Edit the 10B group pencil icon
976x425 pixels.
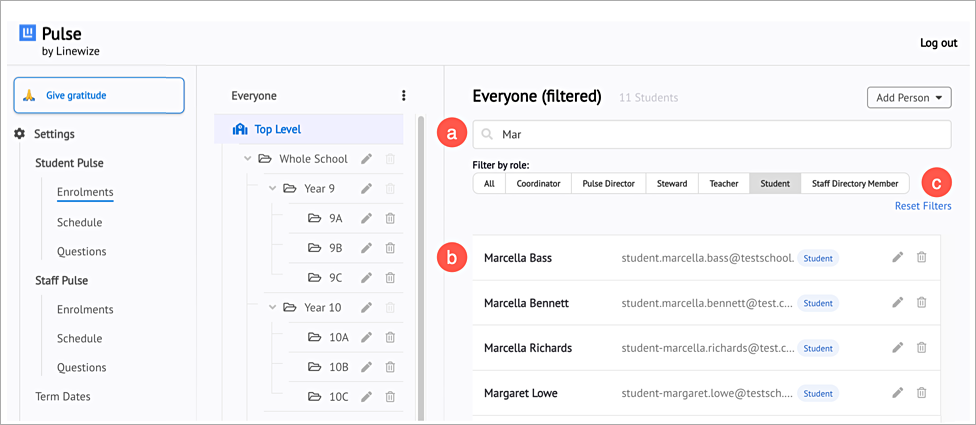click(367, 367)
